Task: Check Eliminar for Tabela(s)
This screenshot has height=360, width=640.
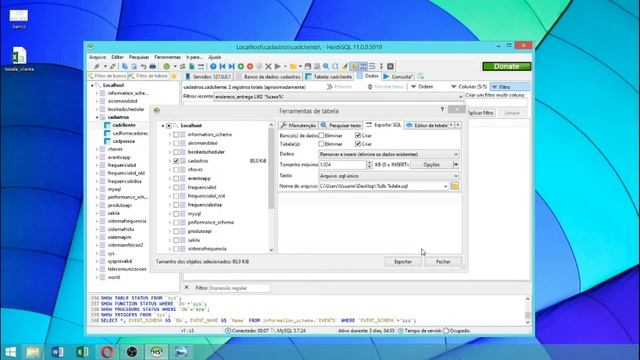Action: point(321,144)
